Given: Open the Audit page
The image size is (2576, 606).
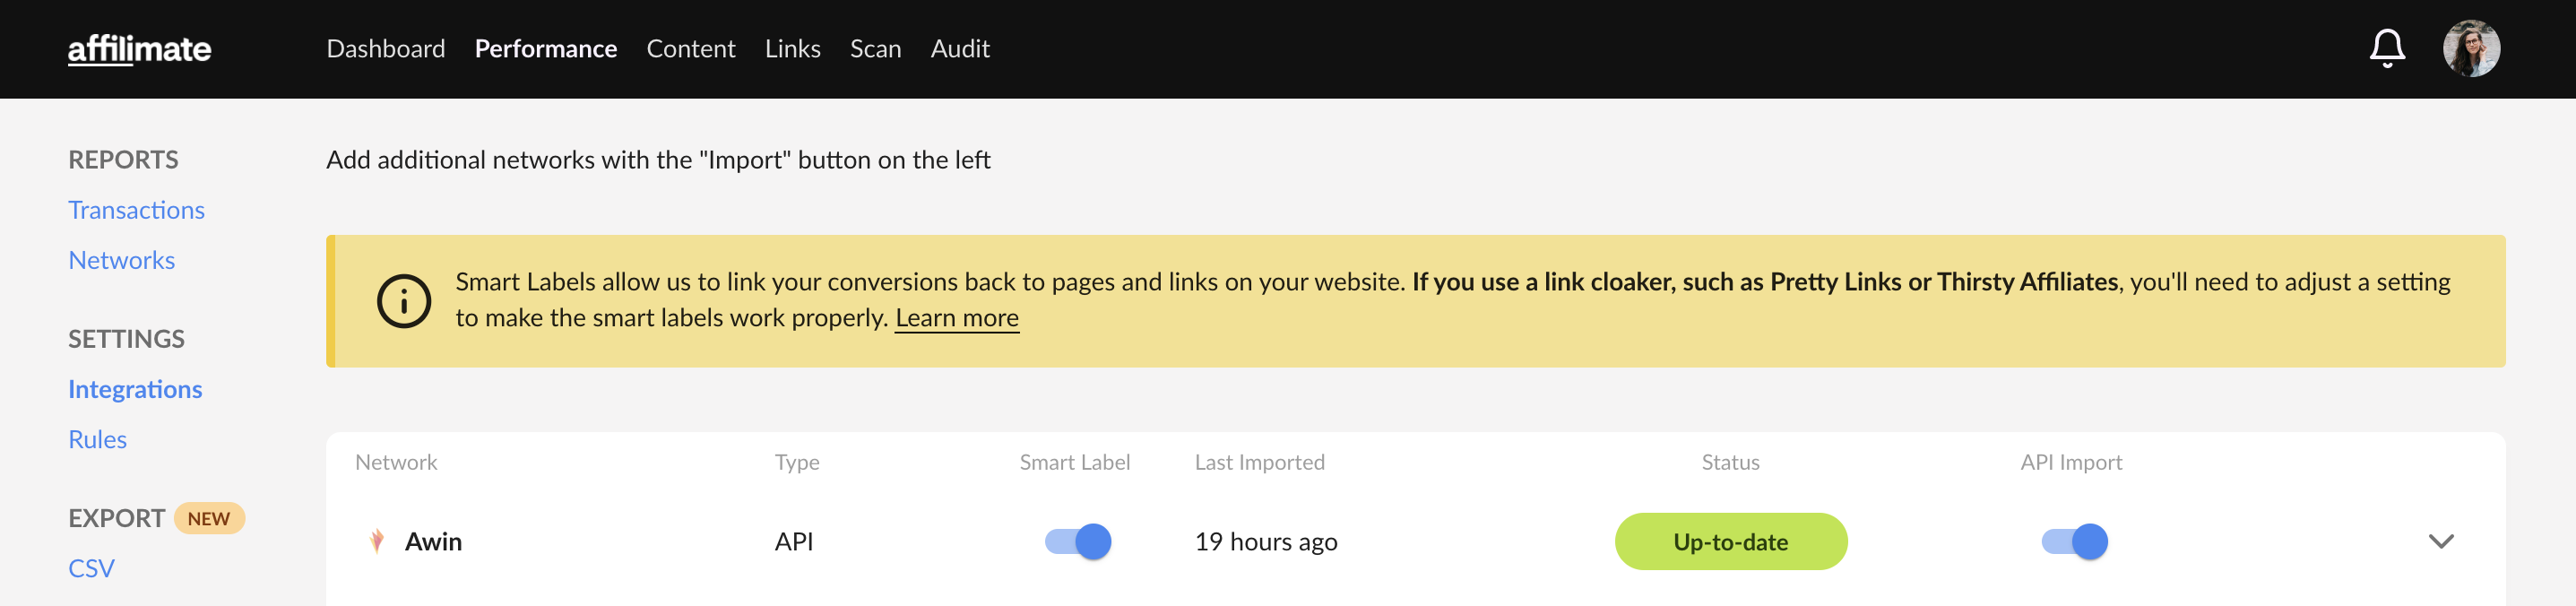Looking at the screenshot, I should click(959, 49).
